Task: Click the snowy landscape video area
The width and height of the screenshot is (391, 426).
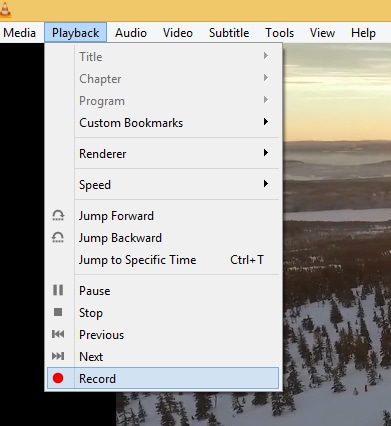Action: tap(337, 233)
